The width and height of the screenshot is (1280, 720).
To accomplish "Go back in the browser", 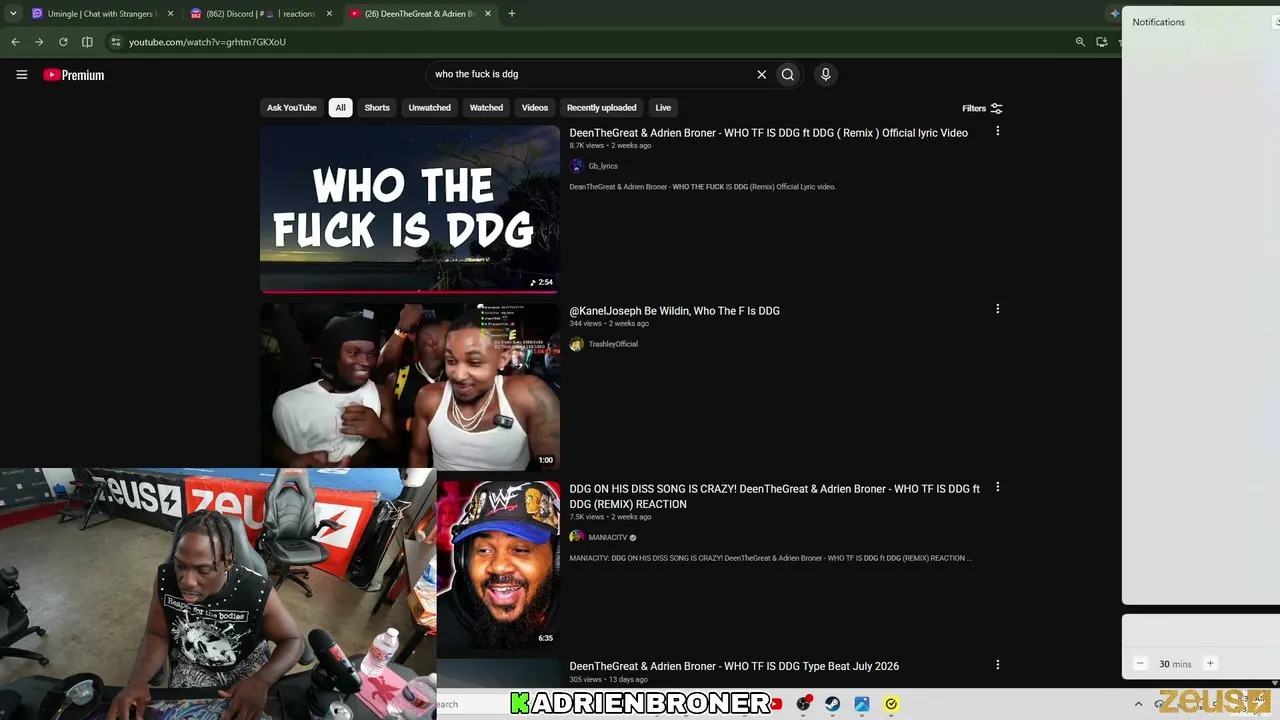I will tap(15, 42).
